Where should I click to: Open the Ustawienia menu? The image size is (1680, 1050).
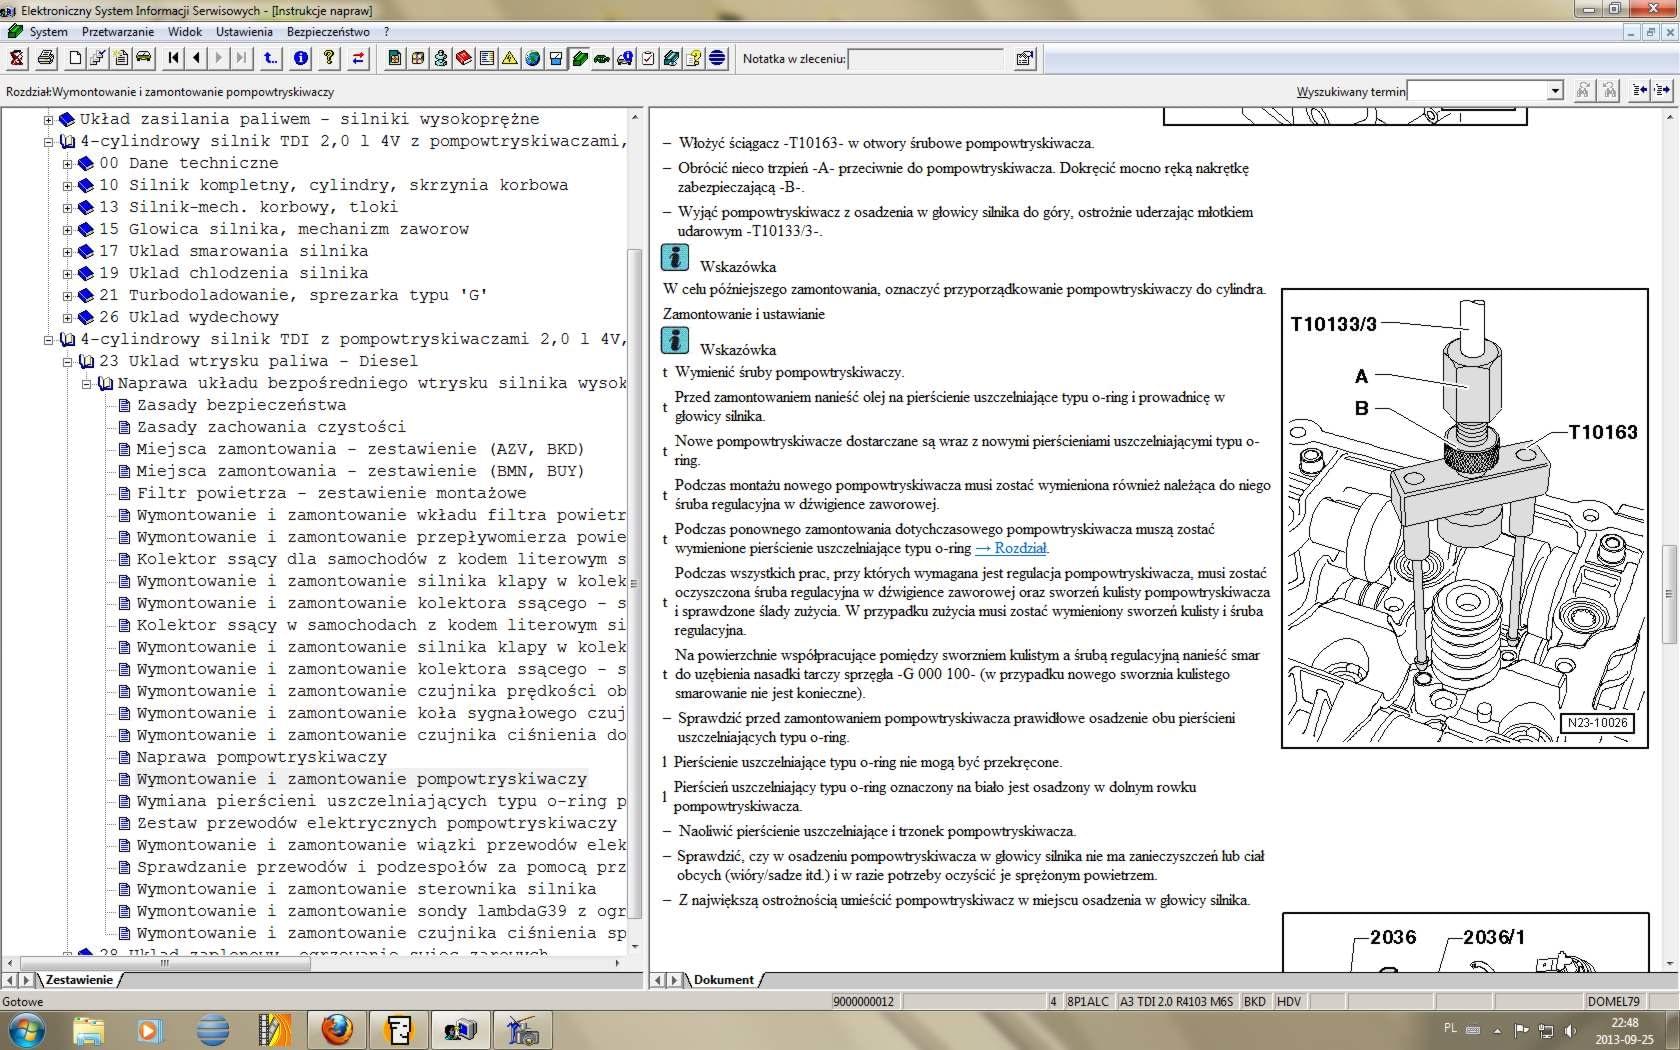pyautogui.click(x=244, y=32)
